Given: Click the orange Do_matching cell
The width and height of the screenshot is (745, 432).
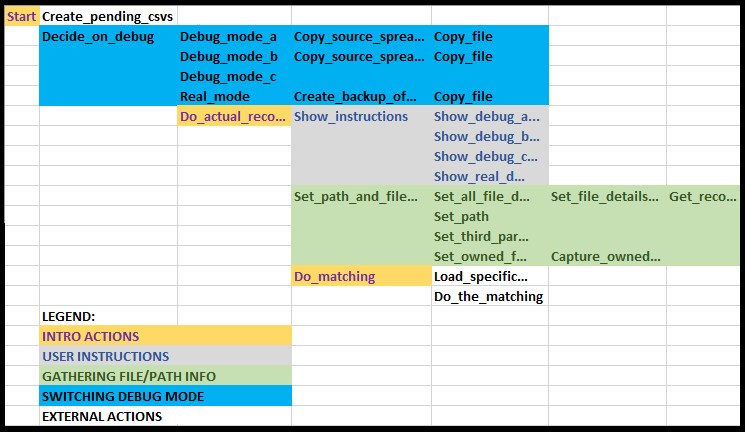Looking at the screenshot, I should tap(335, 277).
